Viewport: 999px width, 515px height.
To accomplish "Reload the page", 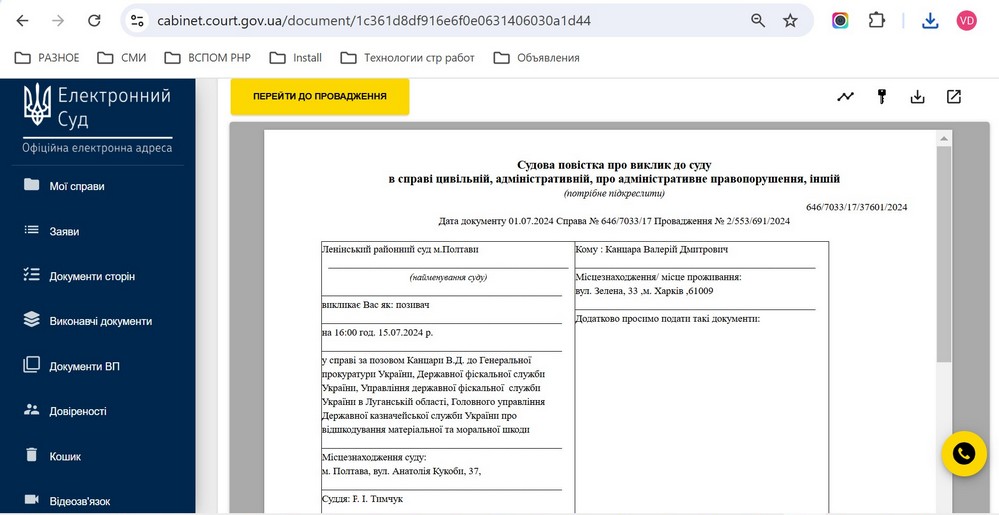I will coord(94,20).
